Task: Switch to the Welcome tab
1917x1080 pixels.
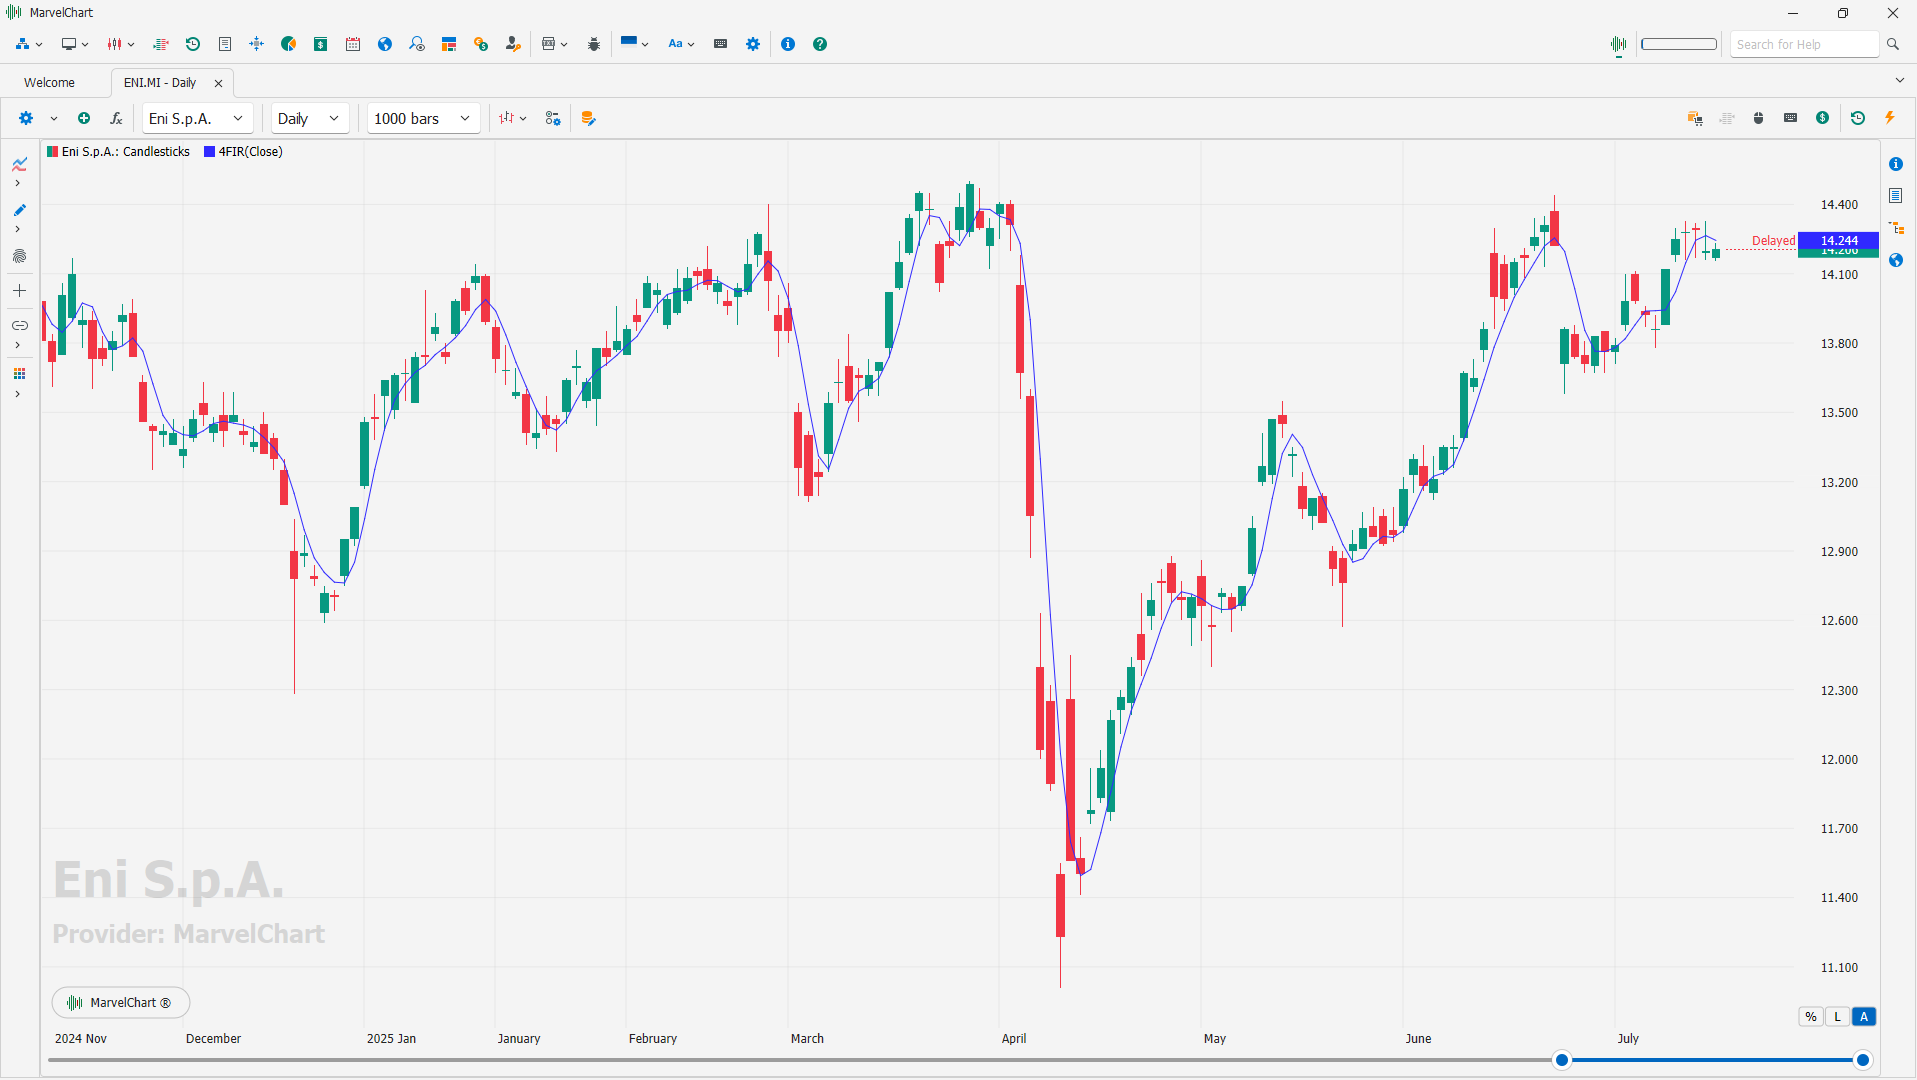Action: [x=49, y=83]
